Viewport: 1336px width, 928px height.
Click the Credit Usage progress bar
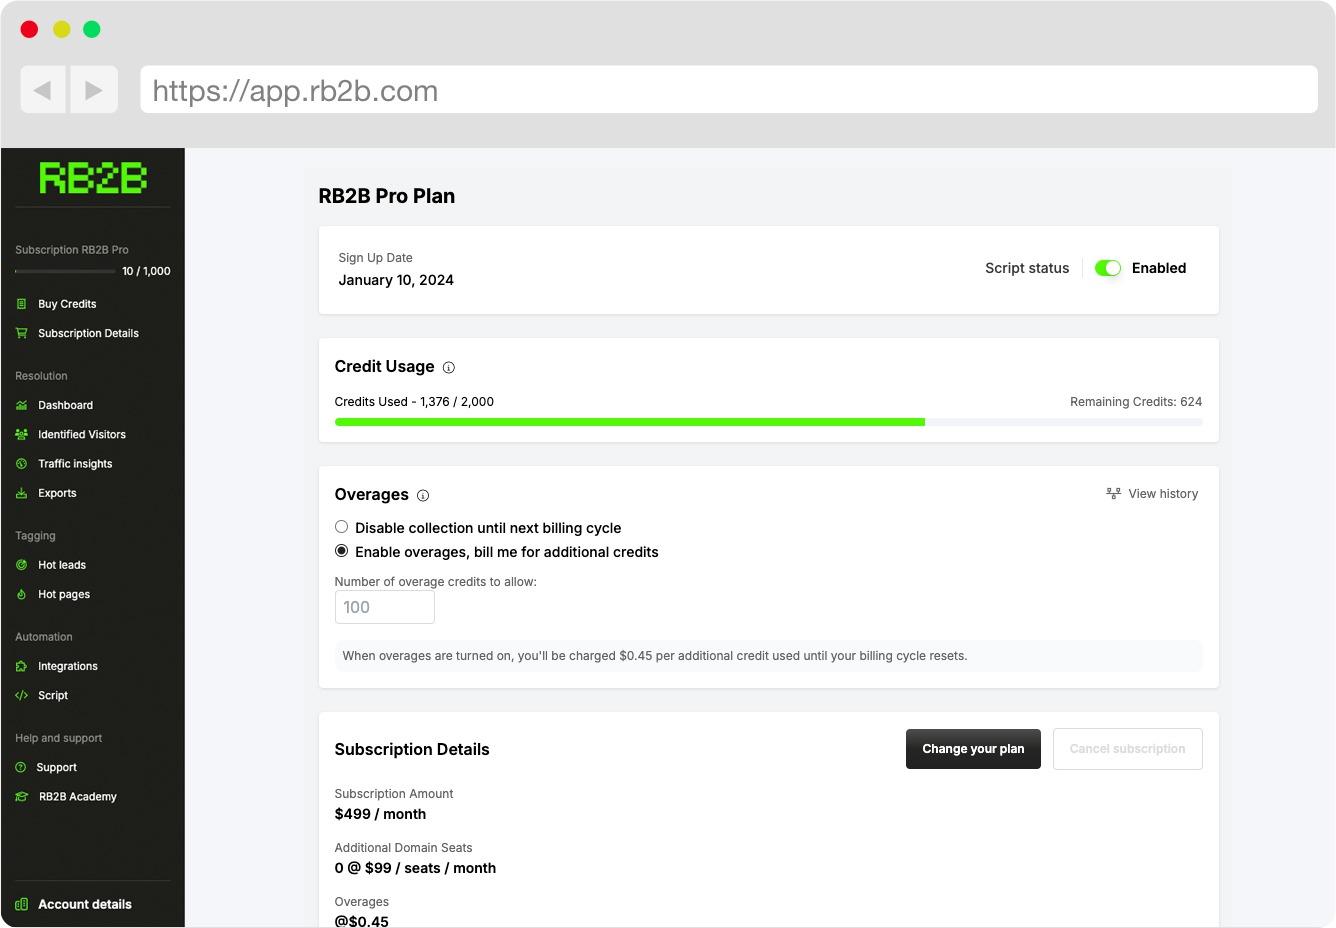tap(769, 422)
